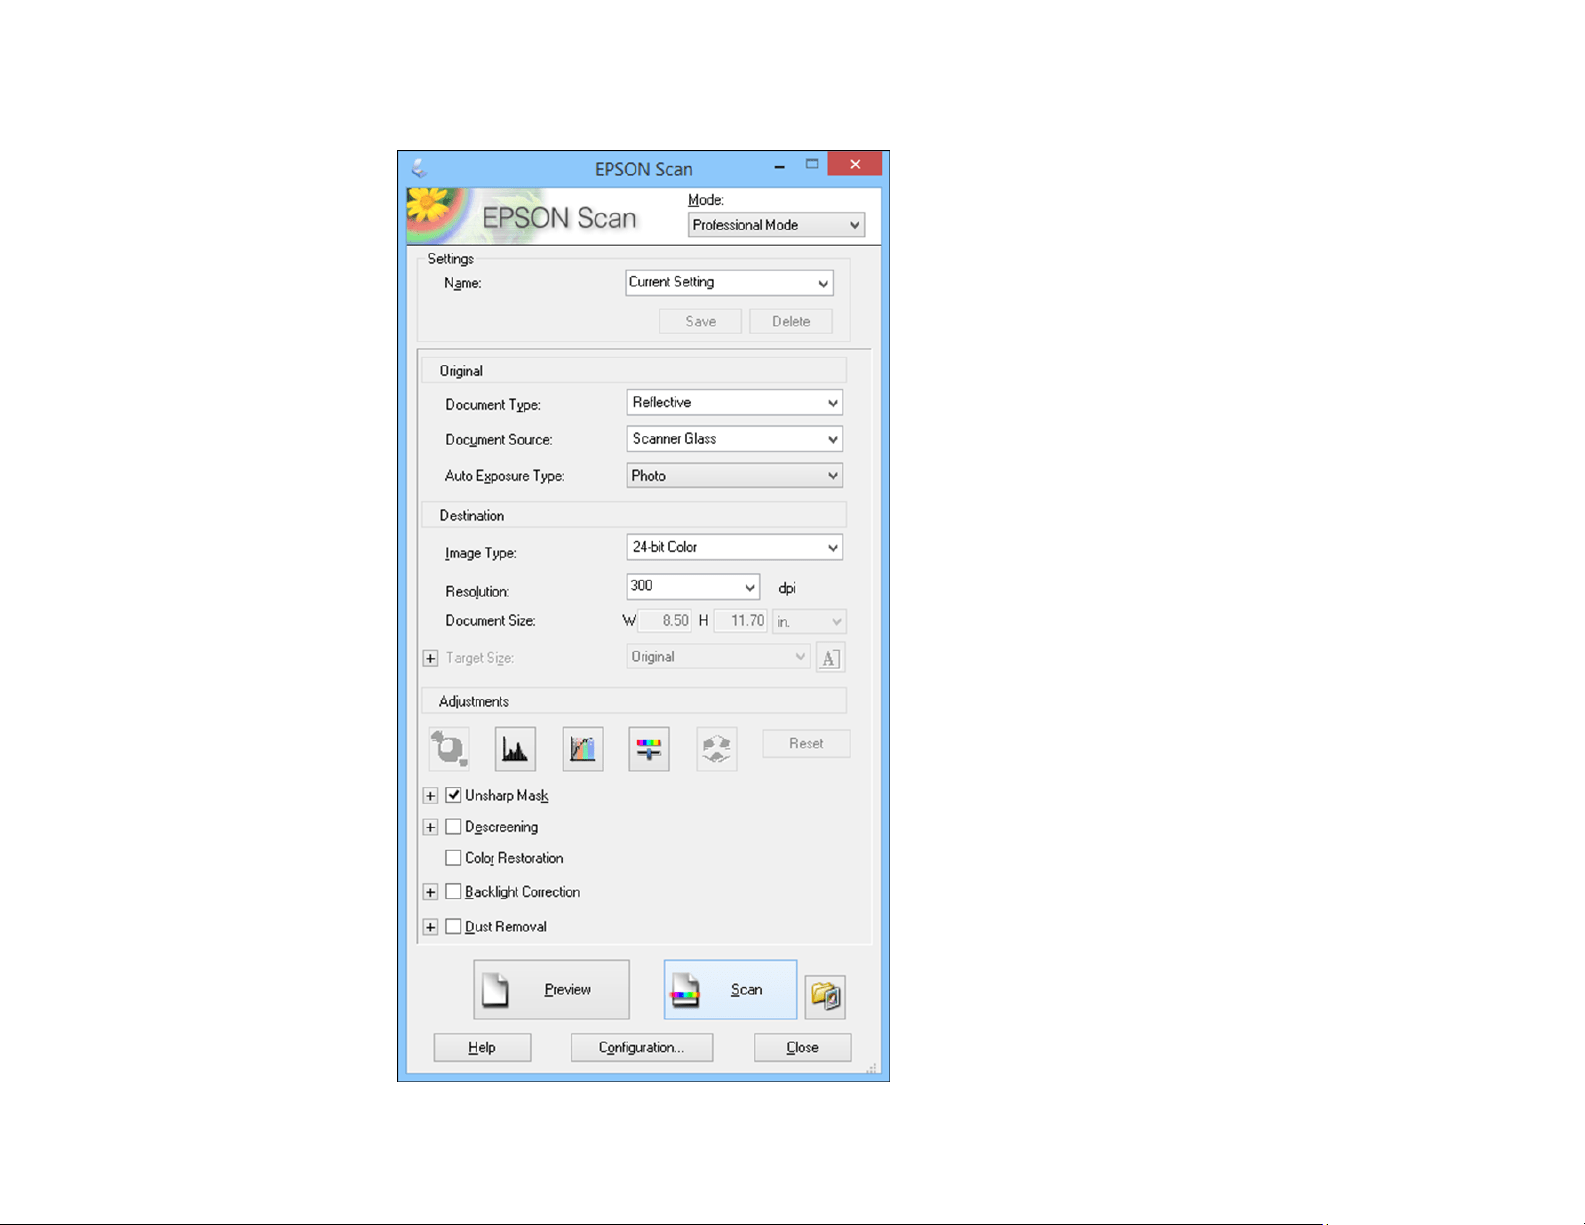Click the EPSON Scan title bar app icon
1585x1225 pixels.
pyautogui.click(x=419, y=168)
